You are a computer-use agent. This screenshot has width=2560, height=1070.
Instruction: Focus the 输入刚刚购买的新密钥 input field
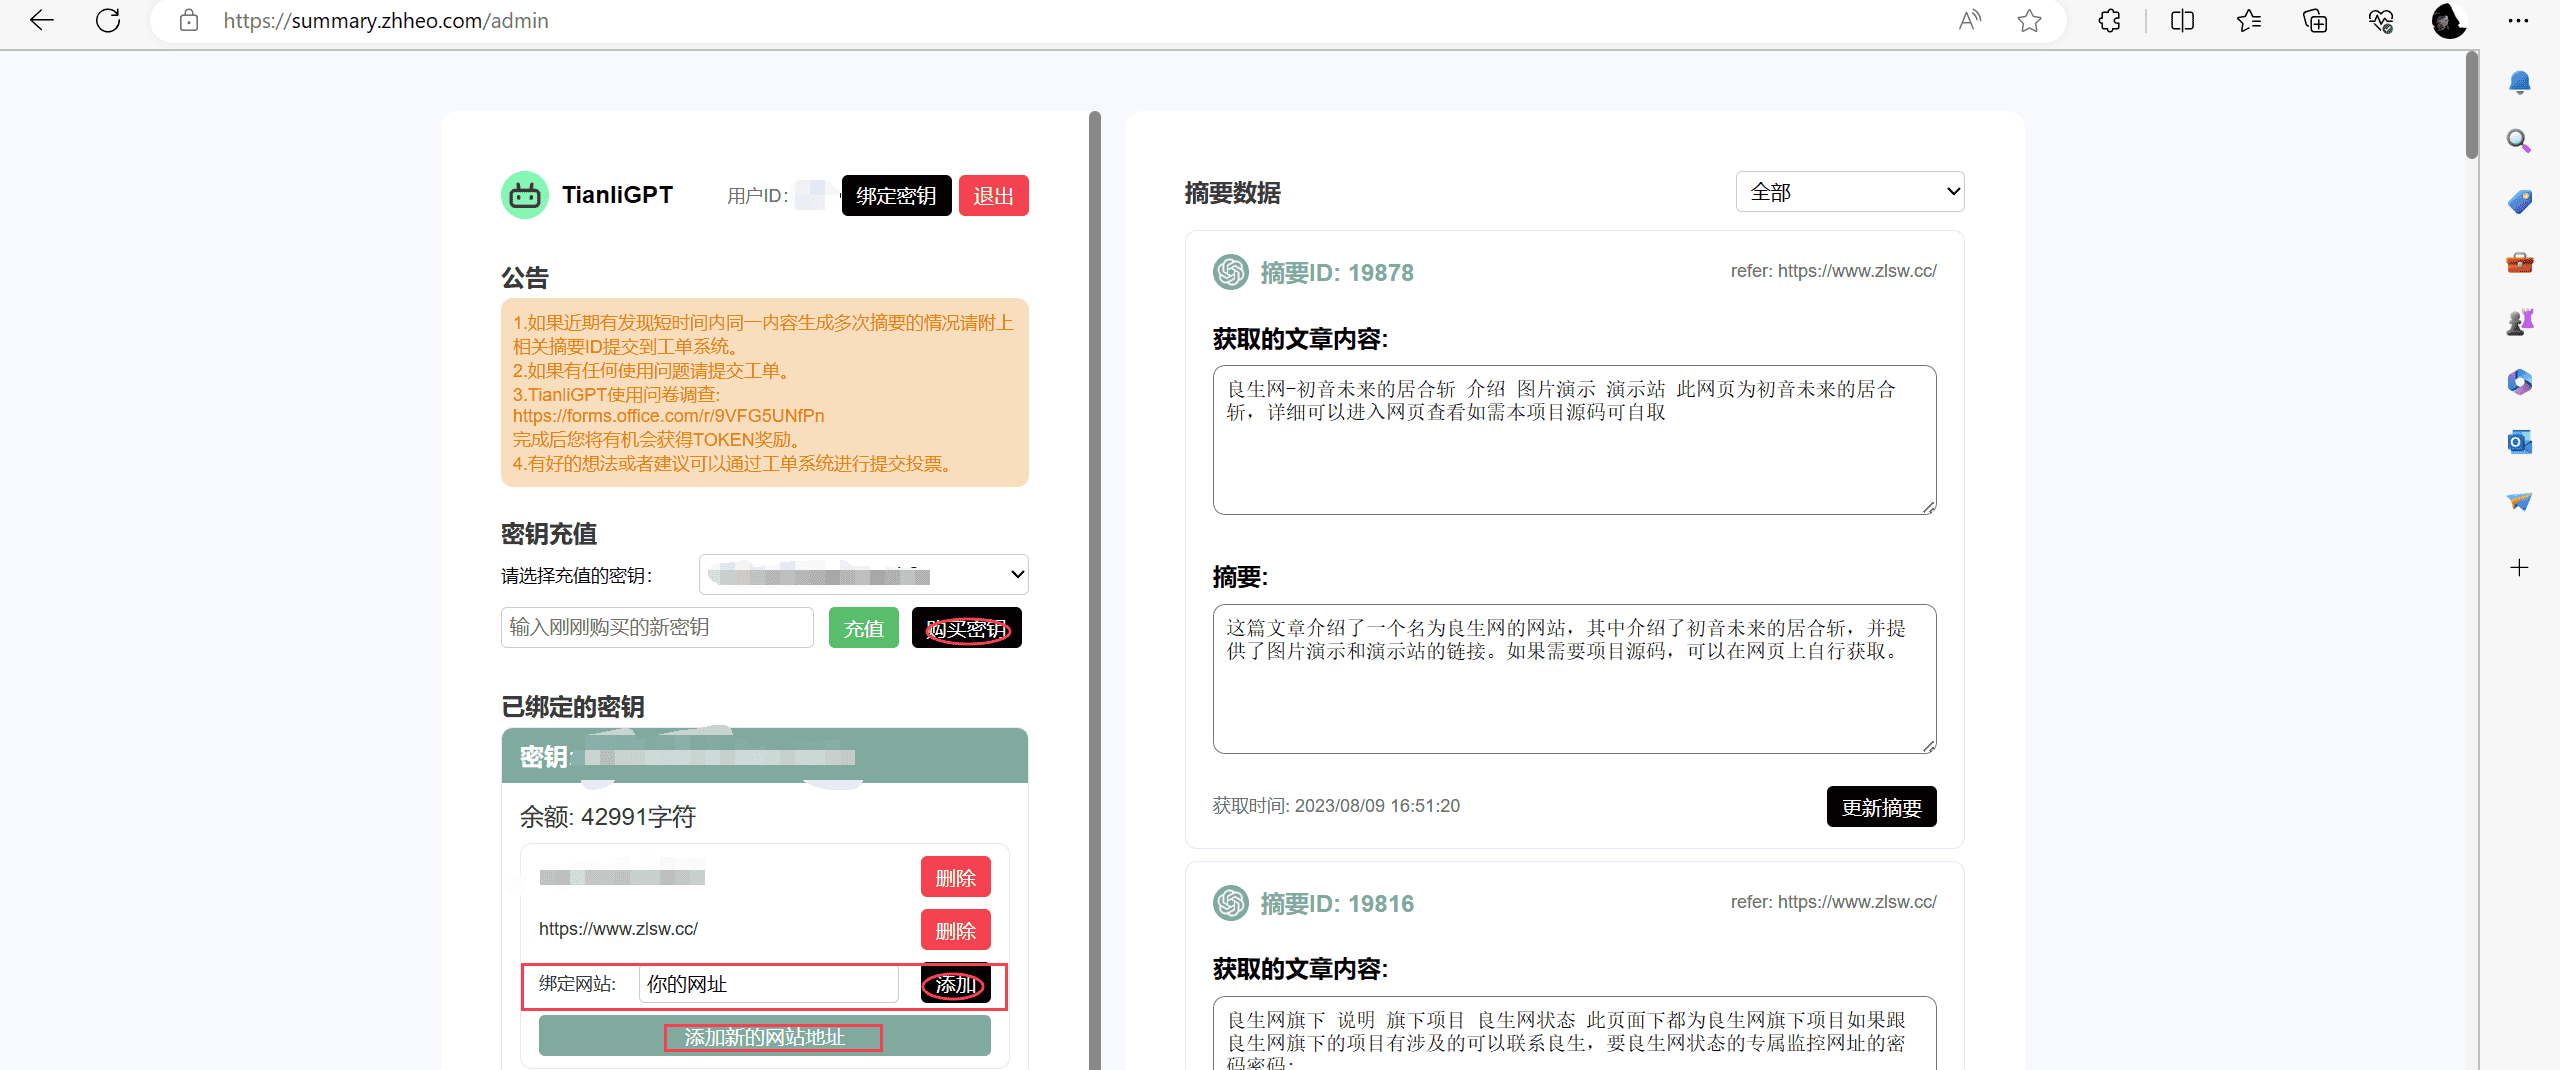click(657, 628)
